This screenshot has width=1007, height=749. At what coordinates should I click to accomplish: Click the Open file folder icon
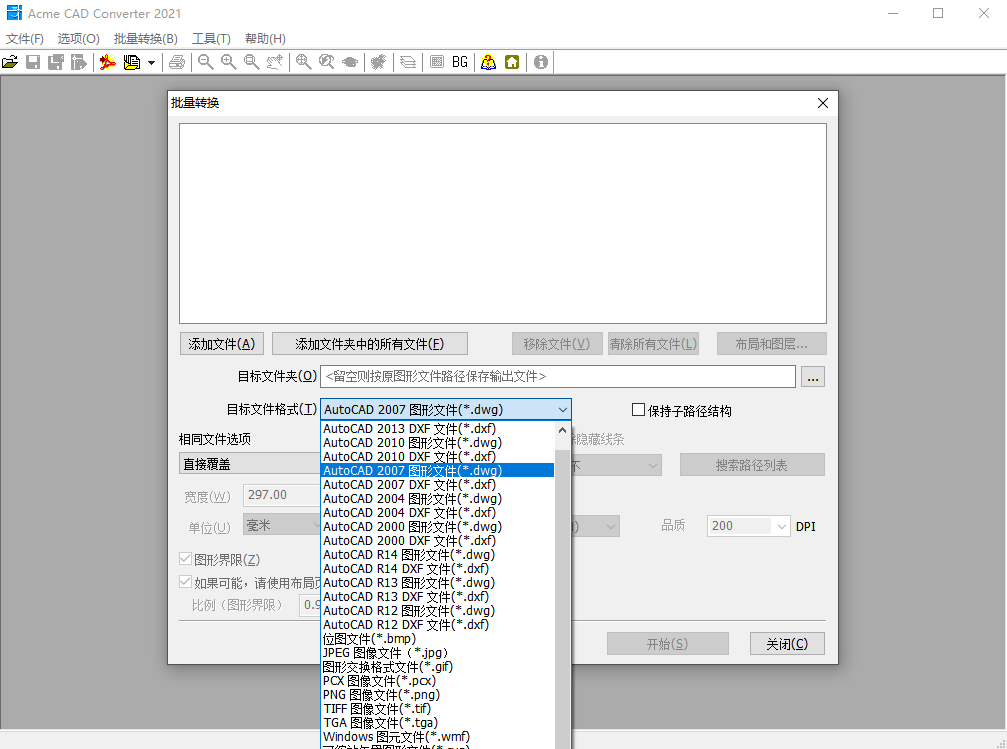(10, 62)
